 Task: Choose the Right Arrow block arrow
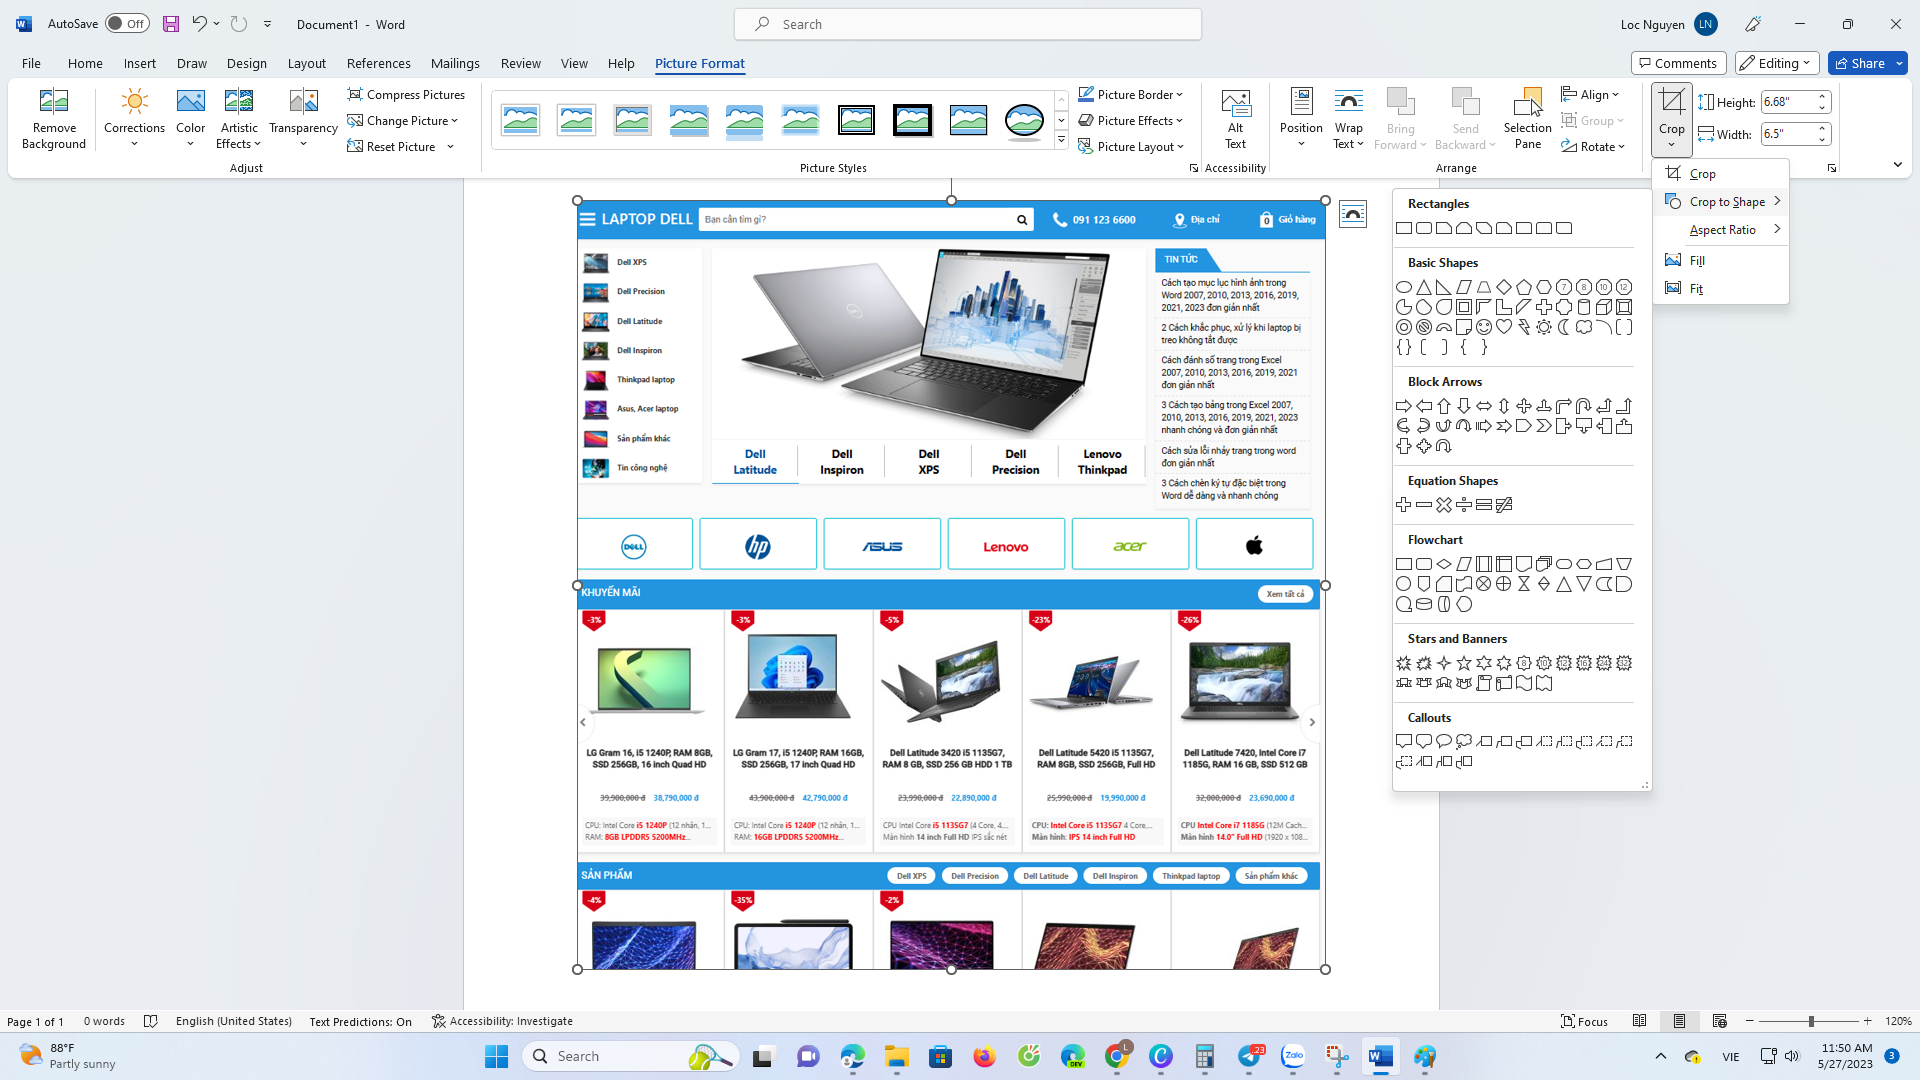pyautogui.click(x=1404, y=406)
